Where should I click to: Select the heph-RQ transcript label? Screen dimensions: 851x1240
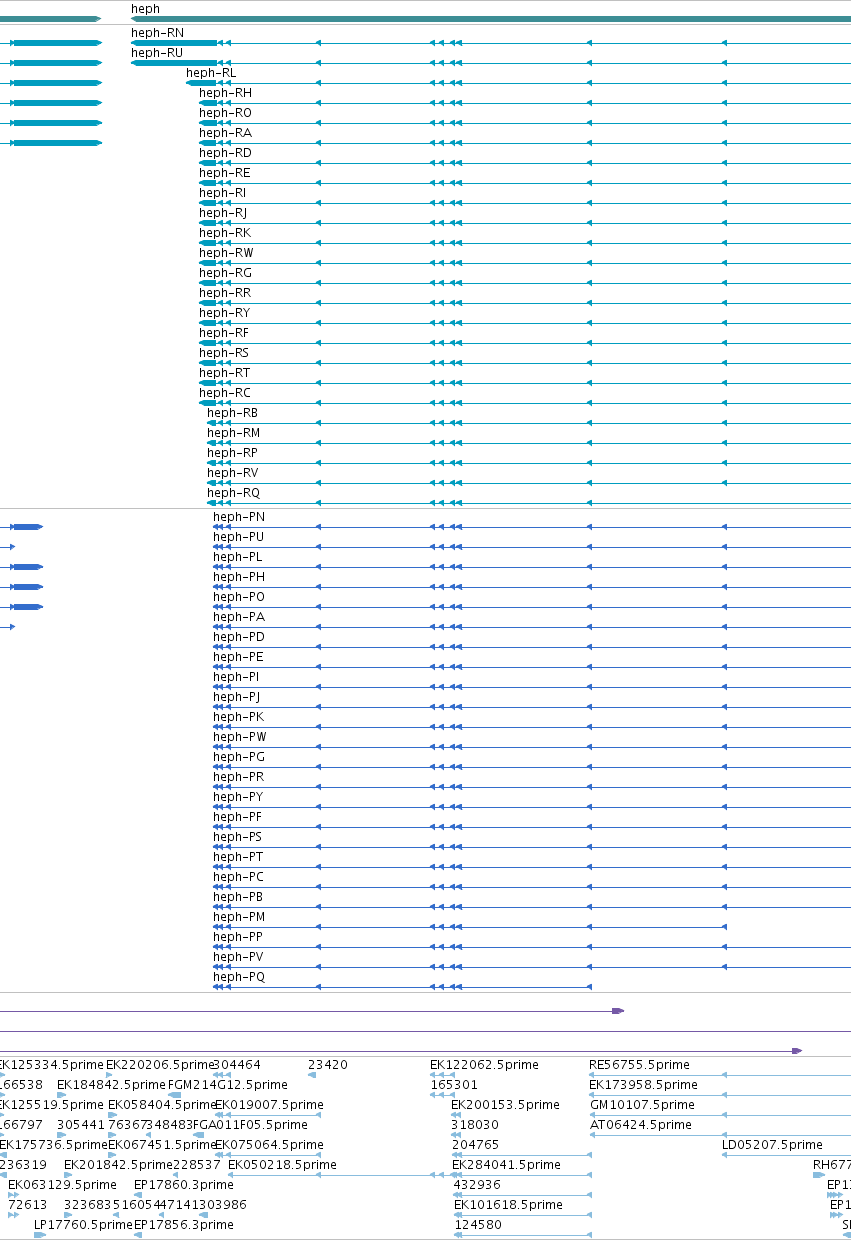[x=233, y=493]
